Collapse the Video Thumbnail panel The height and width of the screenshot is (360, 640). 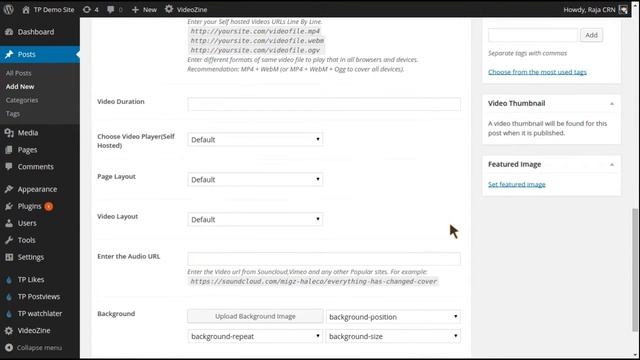click(612, 104)
